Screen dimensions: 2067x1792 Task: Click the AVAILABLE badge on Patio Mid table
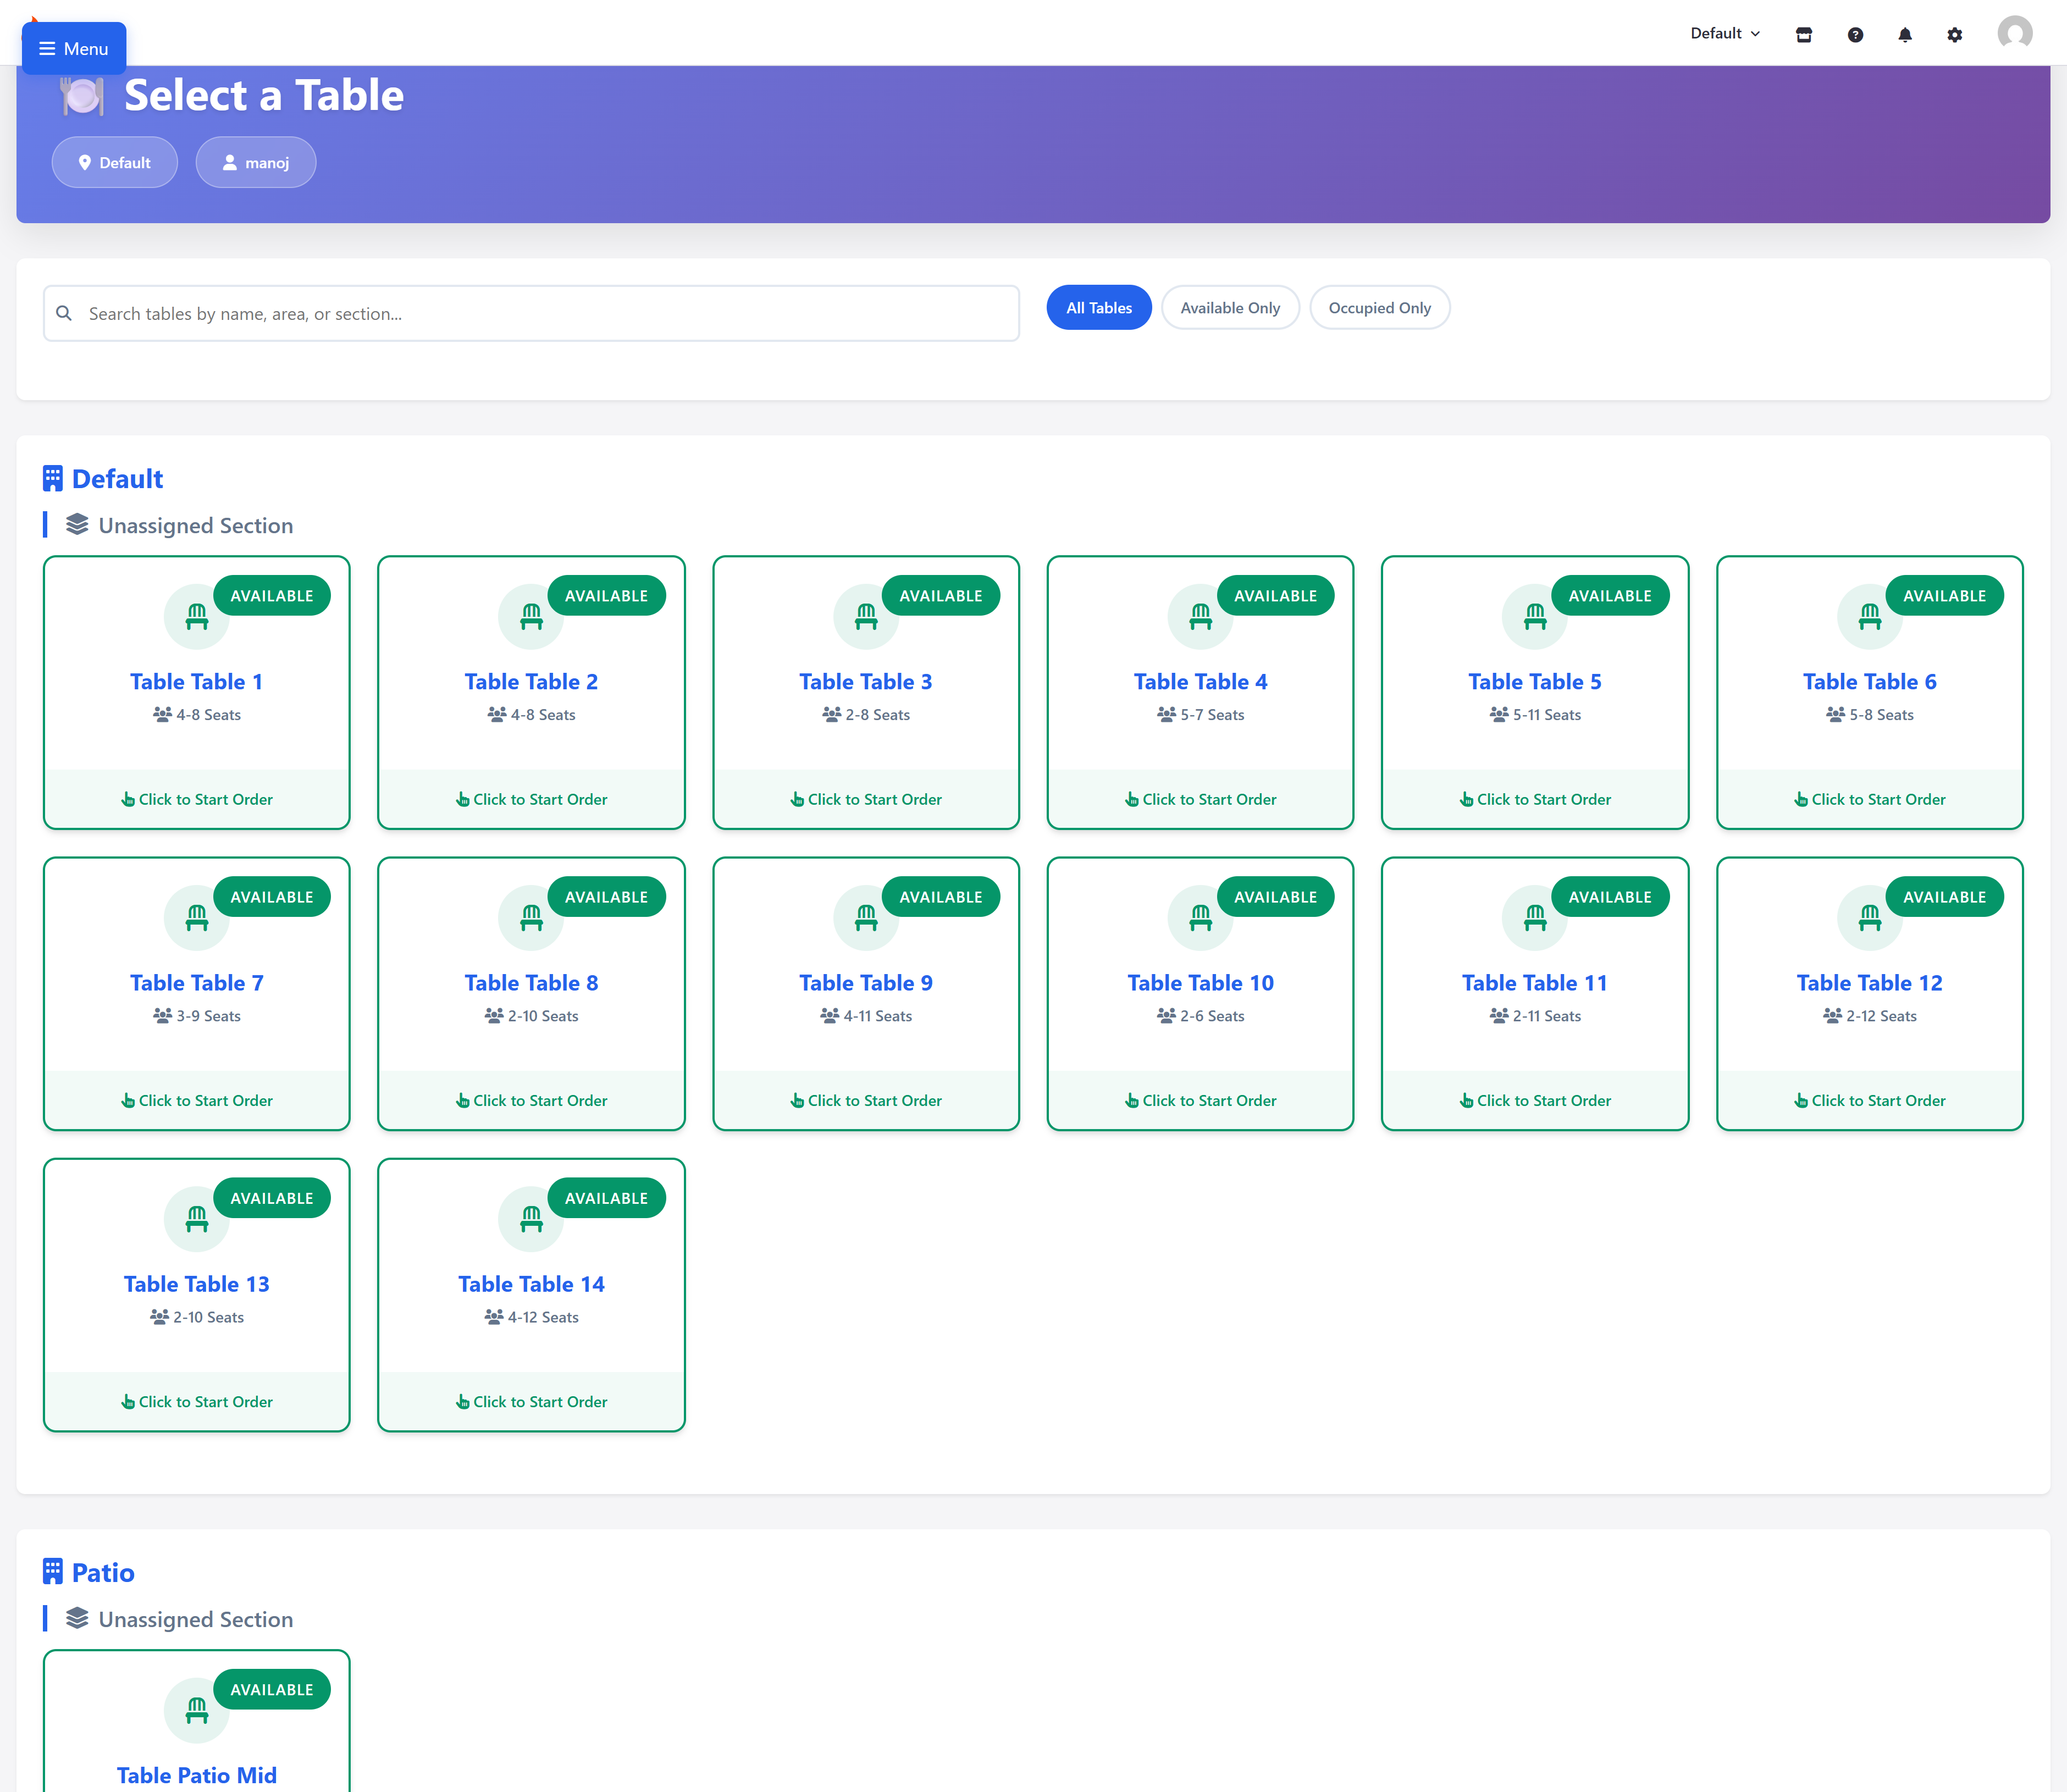272,1689
